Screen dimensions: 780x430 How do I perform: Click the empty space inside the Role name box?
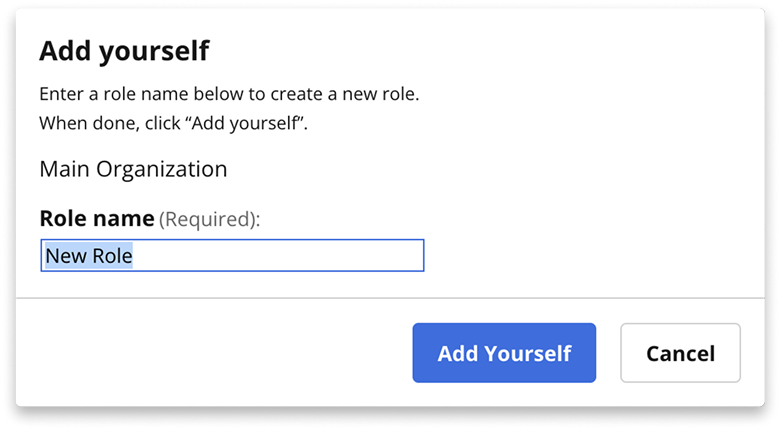point(279,255)
